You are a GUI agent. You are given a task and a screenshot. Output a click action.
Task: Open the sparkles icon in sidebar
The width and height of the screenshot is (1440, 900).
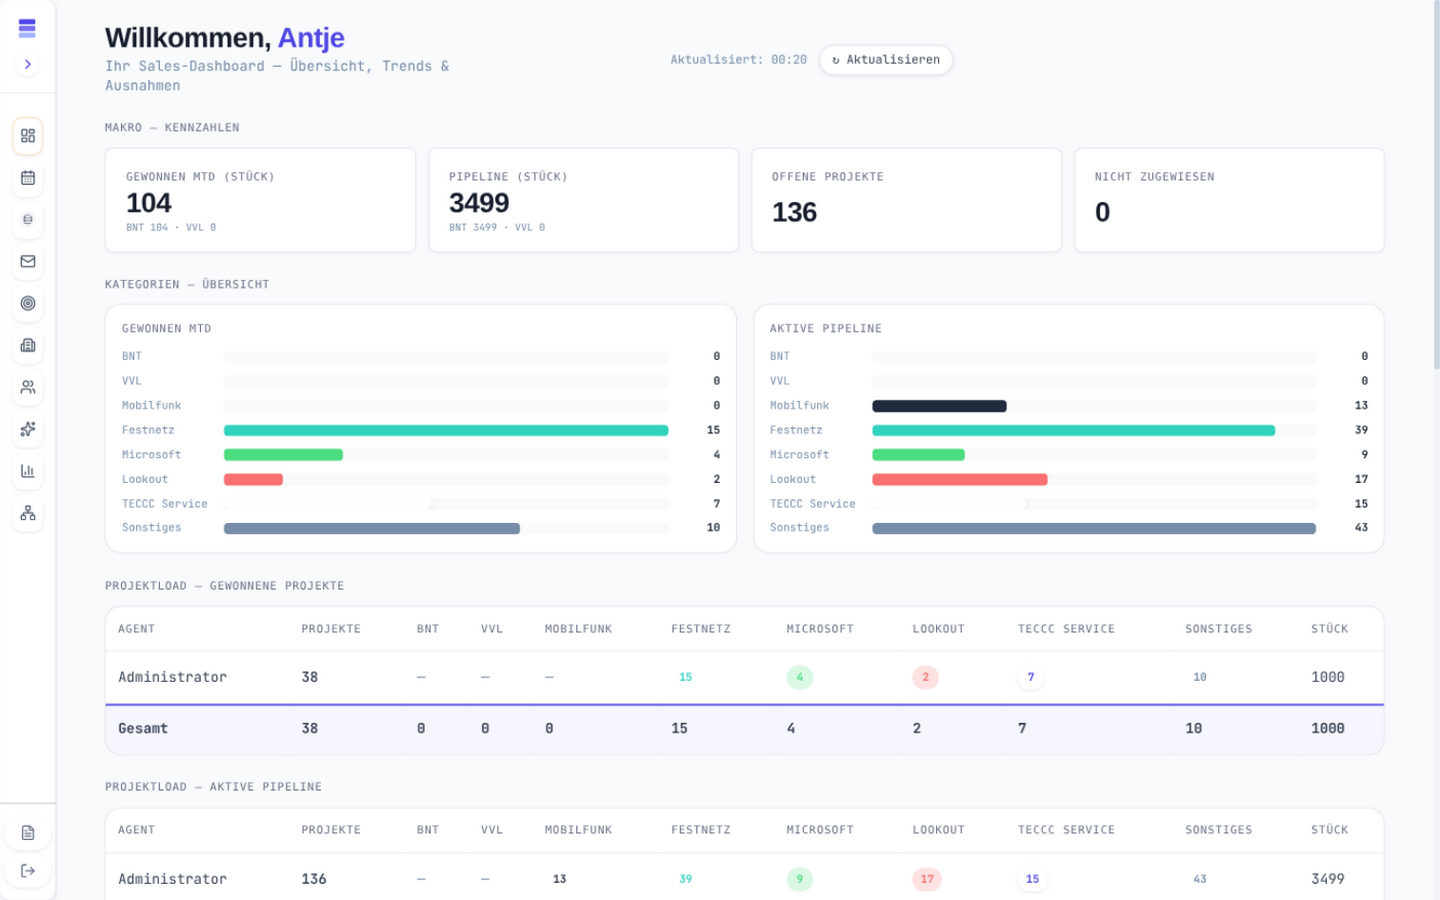(x=28, y=429)
